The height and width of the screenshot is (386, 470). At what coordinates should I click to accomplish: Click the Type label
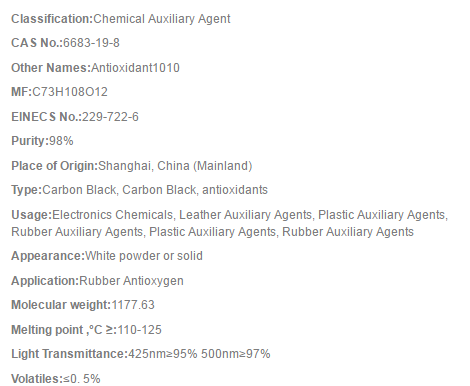(x=27, y=190)
